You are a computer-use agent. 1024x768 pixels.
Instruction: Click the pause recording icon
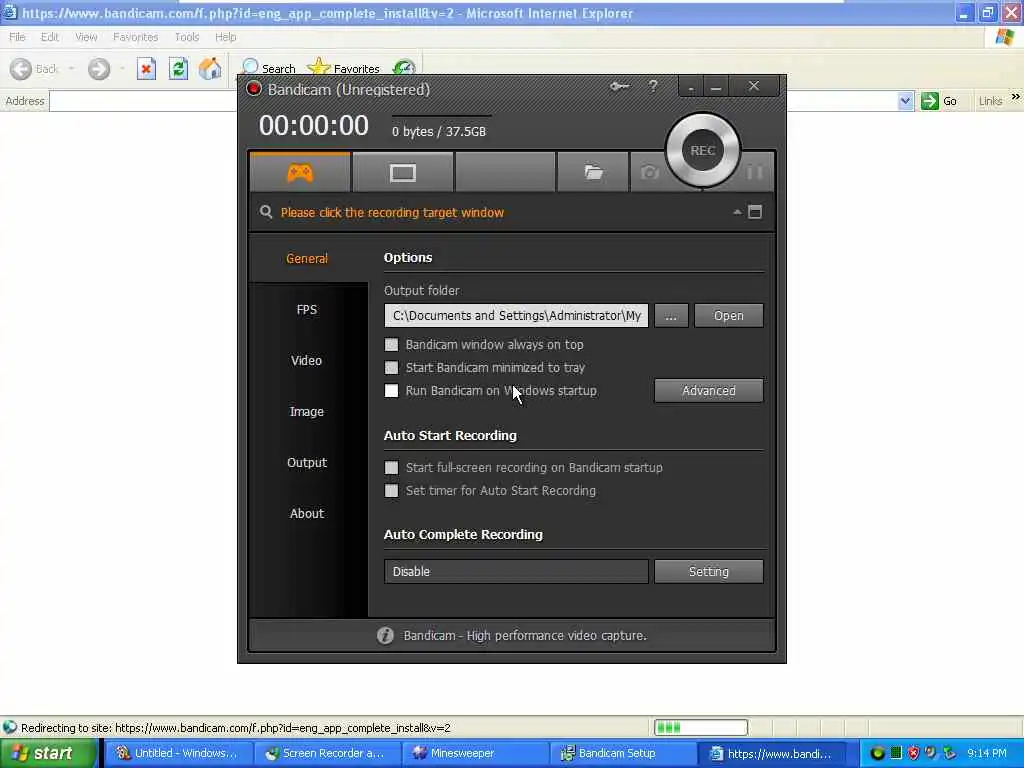click(754, 172)
